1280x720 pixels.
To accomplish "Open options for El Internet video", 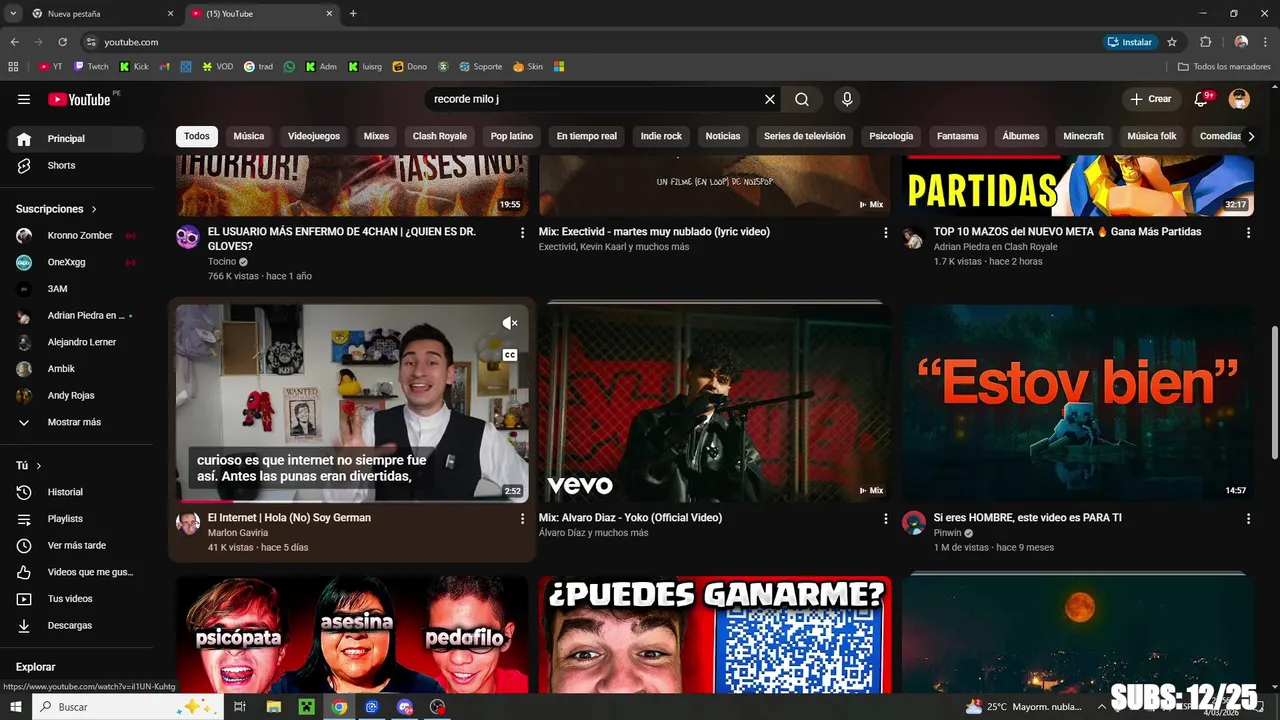I will tap(522, 518).
